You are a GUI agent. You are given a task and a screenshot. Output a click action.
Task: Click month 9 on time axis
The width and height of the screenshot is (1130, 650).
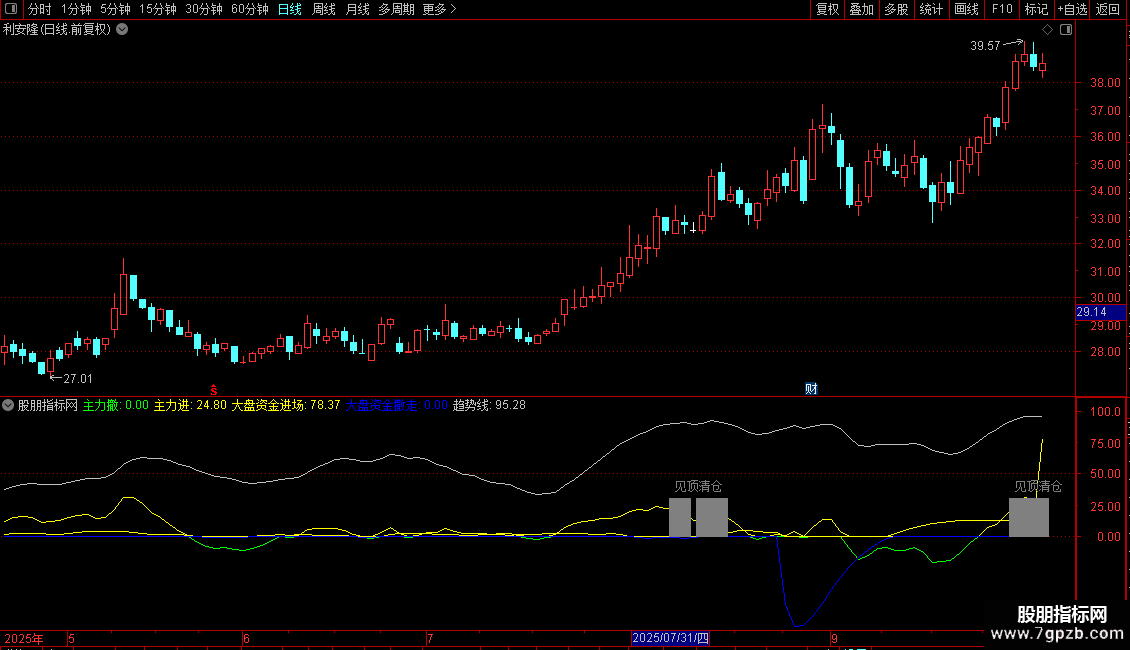(834, 639)
